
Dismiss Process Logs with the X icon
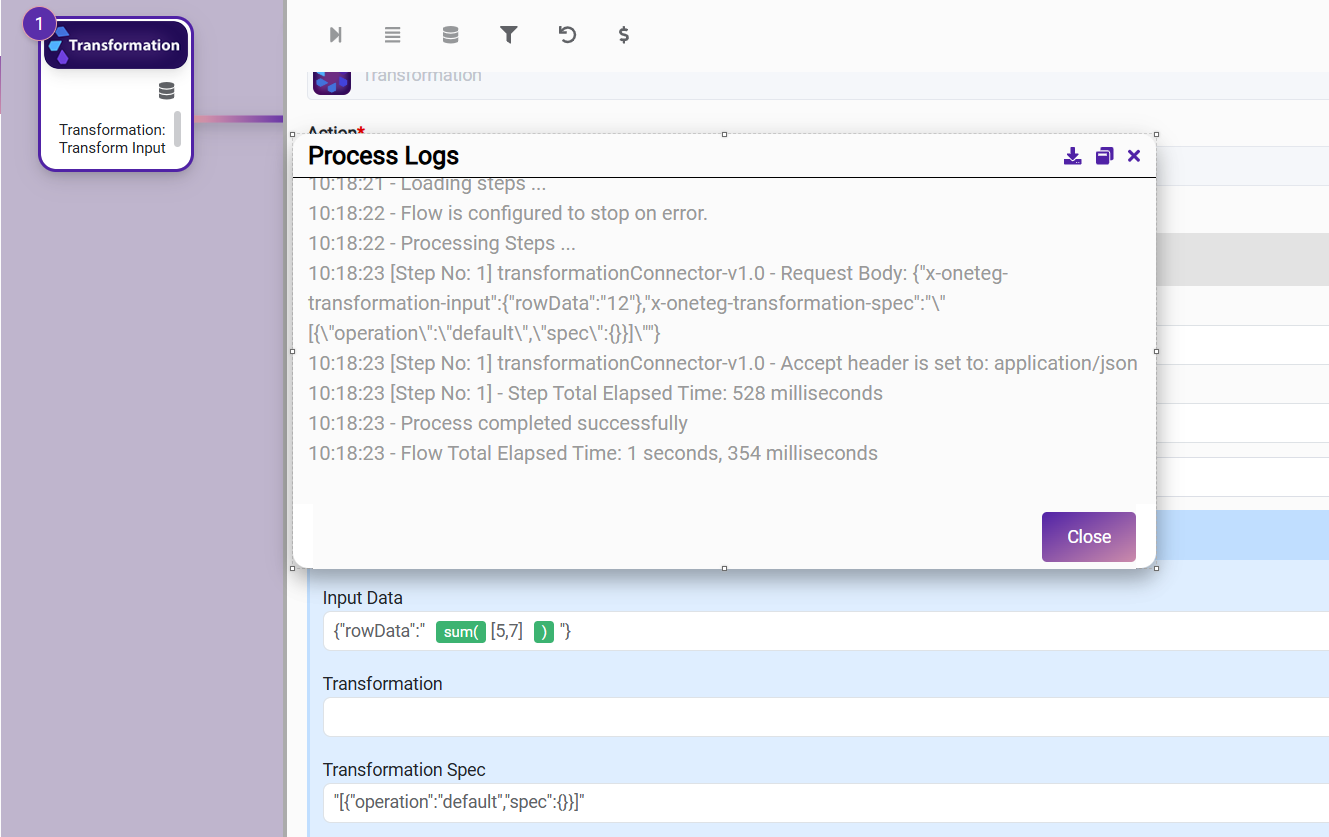point(1134,156)
